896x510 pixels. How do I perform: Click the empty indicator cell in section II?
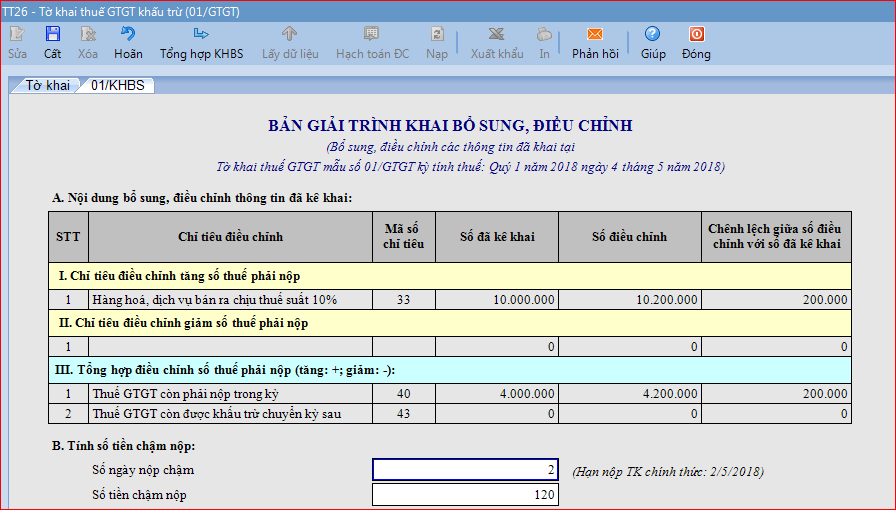230,346
